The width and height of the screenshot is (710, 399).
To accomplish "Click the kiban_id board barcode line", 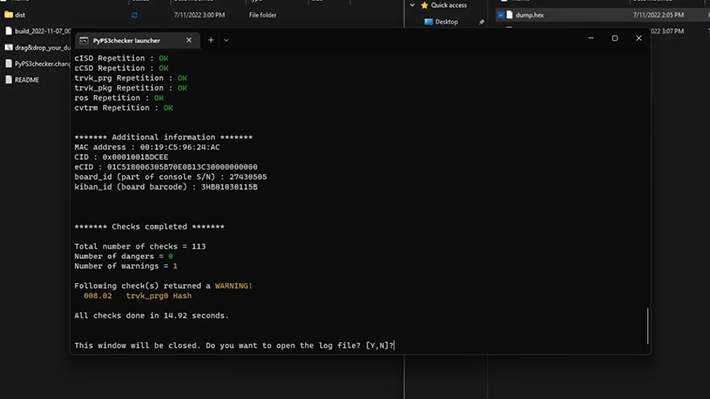I will point(166,187).
